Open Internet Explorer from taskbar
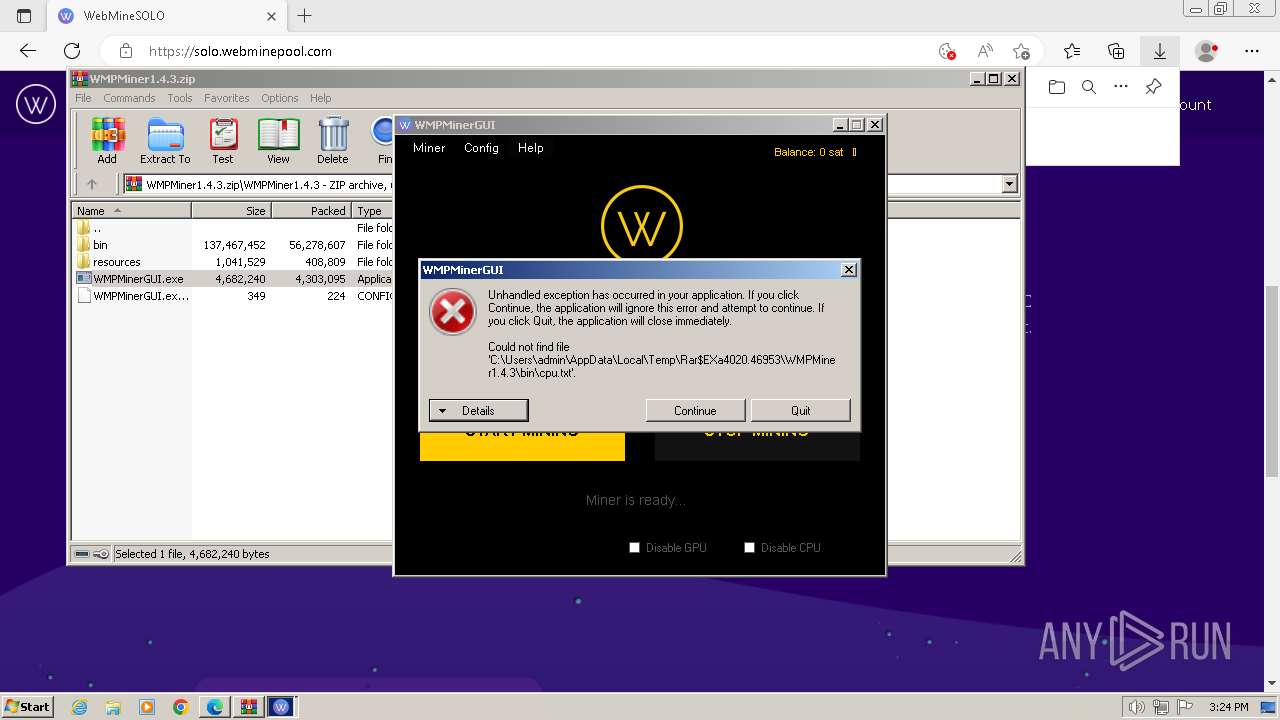This screenshot has height=720, width=1280. 80,707
